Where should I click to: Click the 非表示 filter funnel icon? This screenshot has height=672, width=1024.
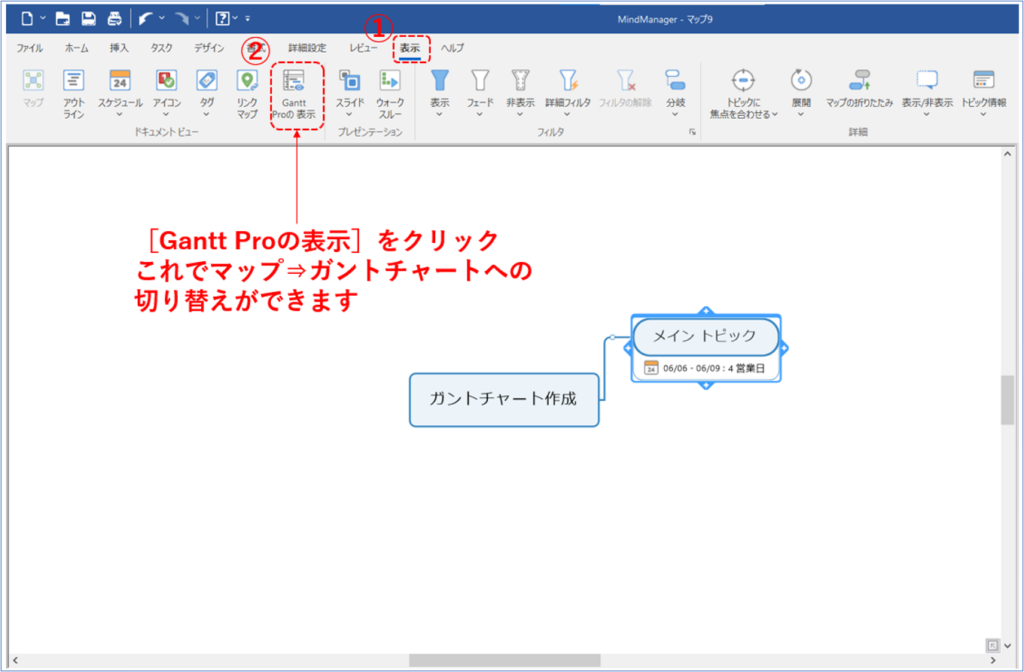tap(520, 81)
